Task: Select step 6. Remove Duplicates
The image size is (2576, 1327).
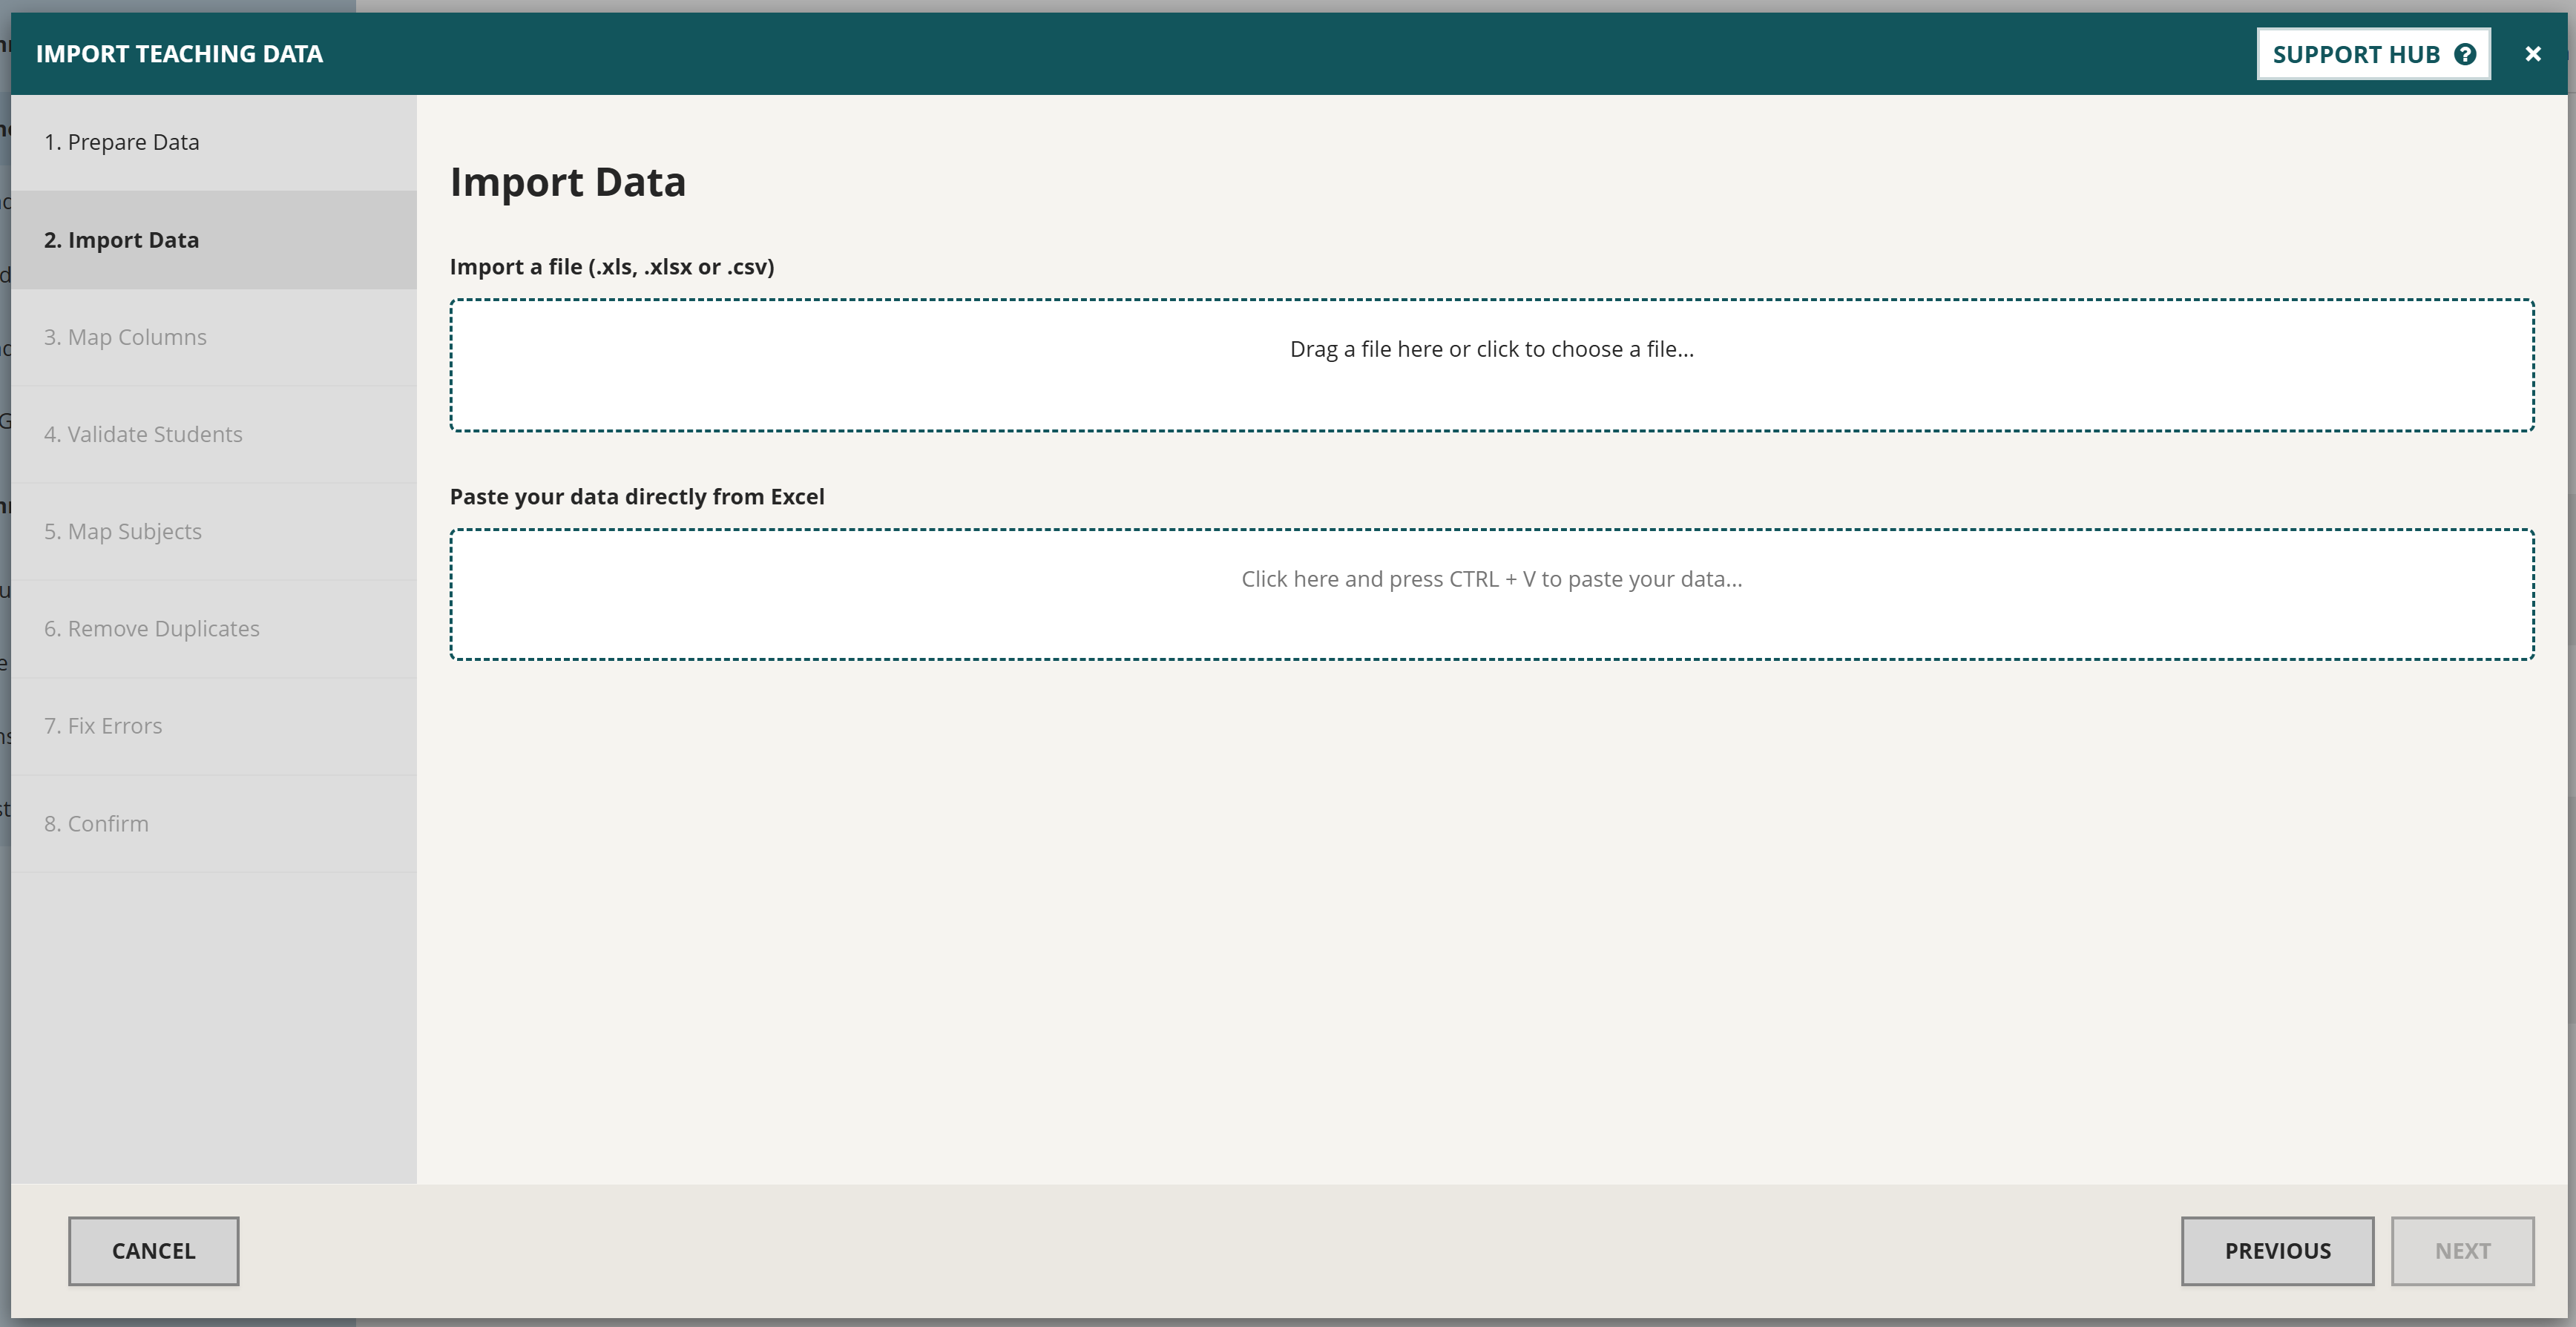Action: 214,629
